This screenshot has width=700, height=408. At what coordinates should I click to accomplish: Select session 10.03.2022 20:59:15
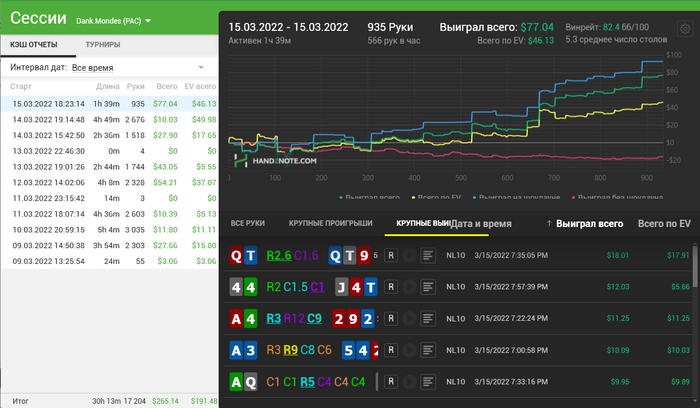point(109,230)
